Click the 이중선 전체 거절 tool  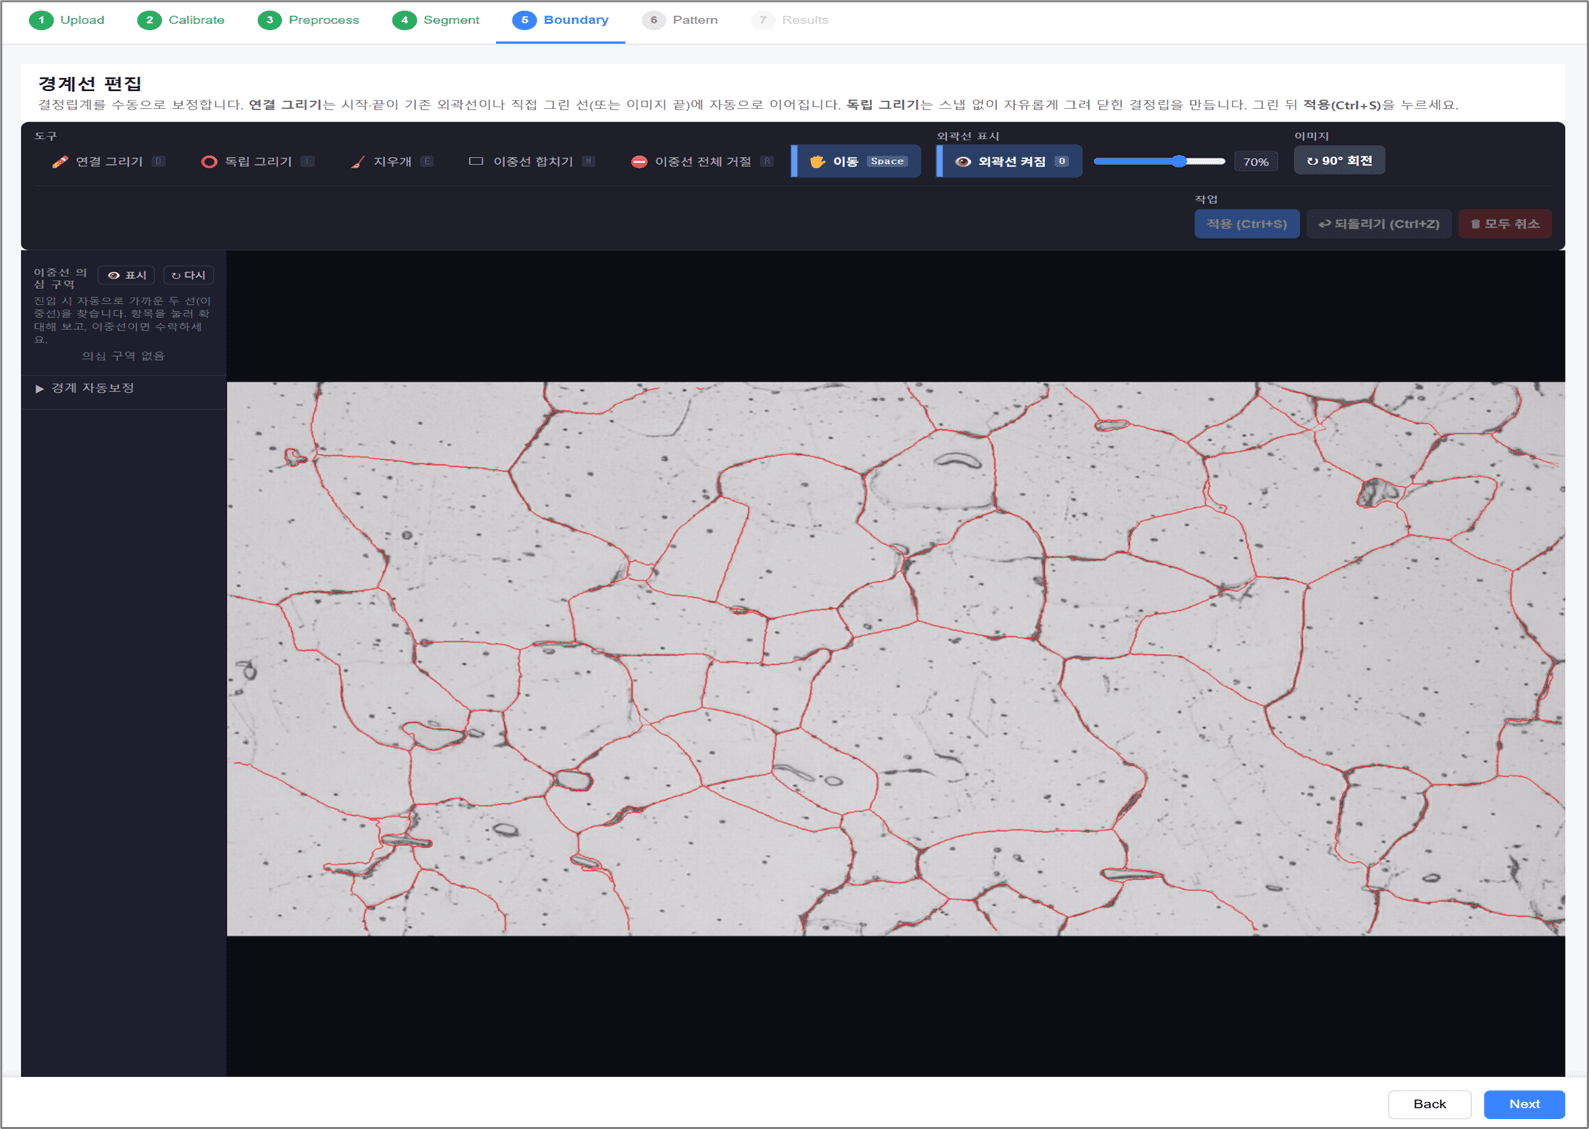click(x=702, y=161)
